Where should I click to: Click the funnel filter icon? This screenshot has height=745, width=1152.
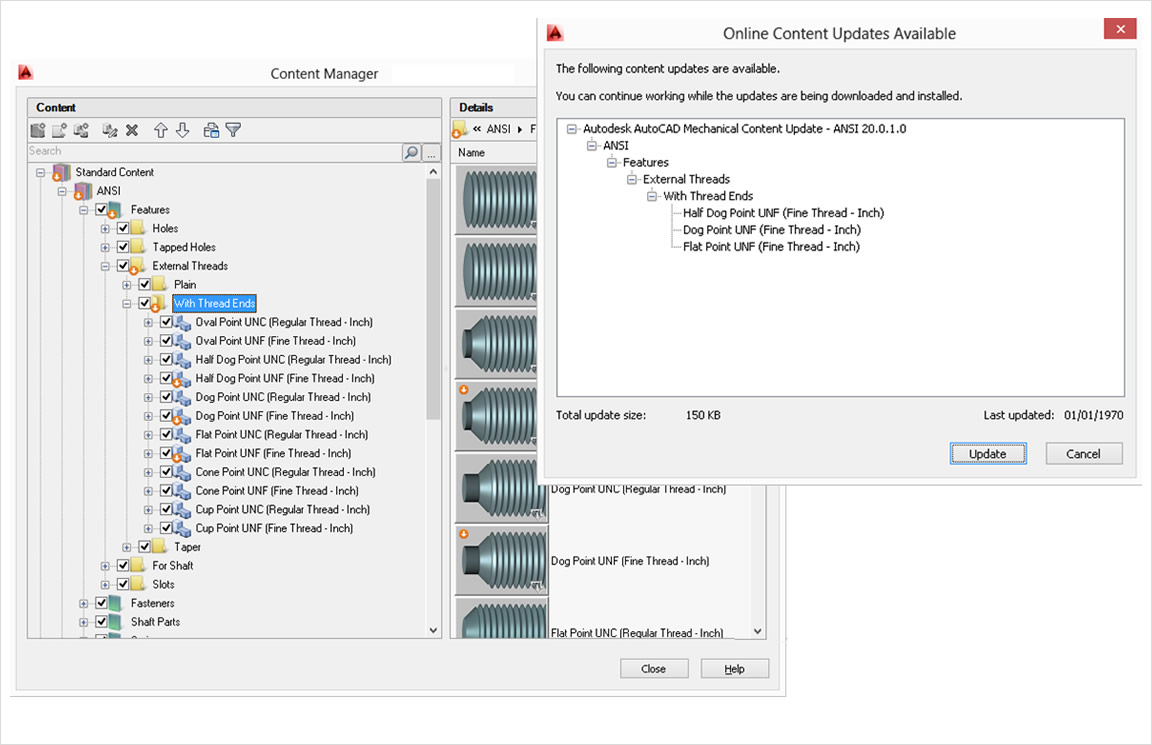(234, 131)
